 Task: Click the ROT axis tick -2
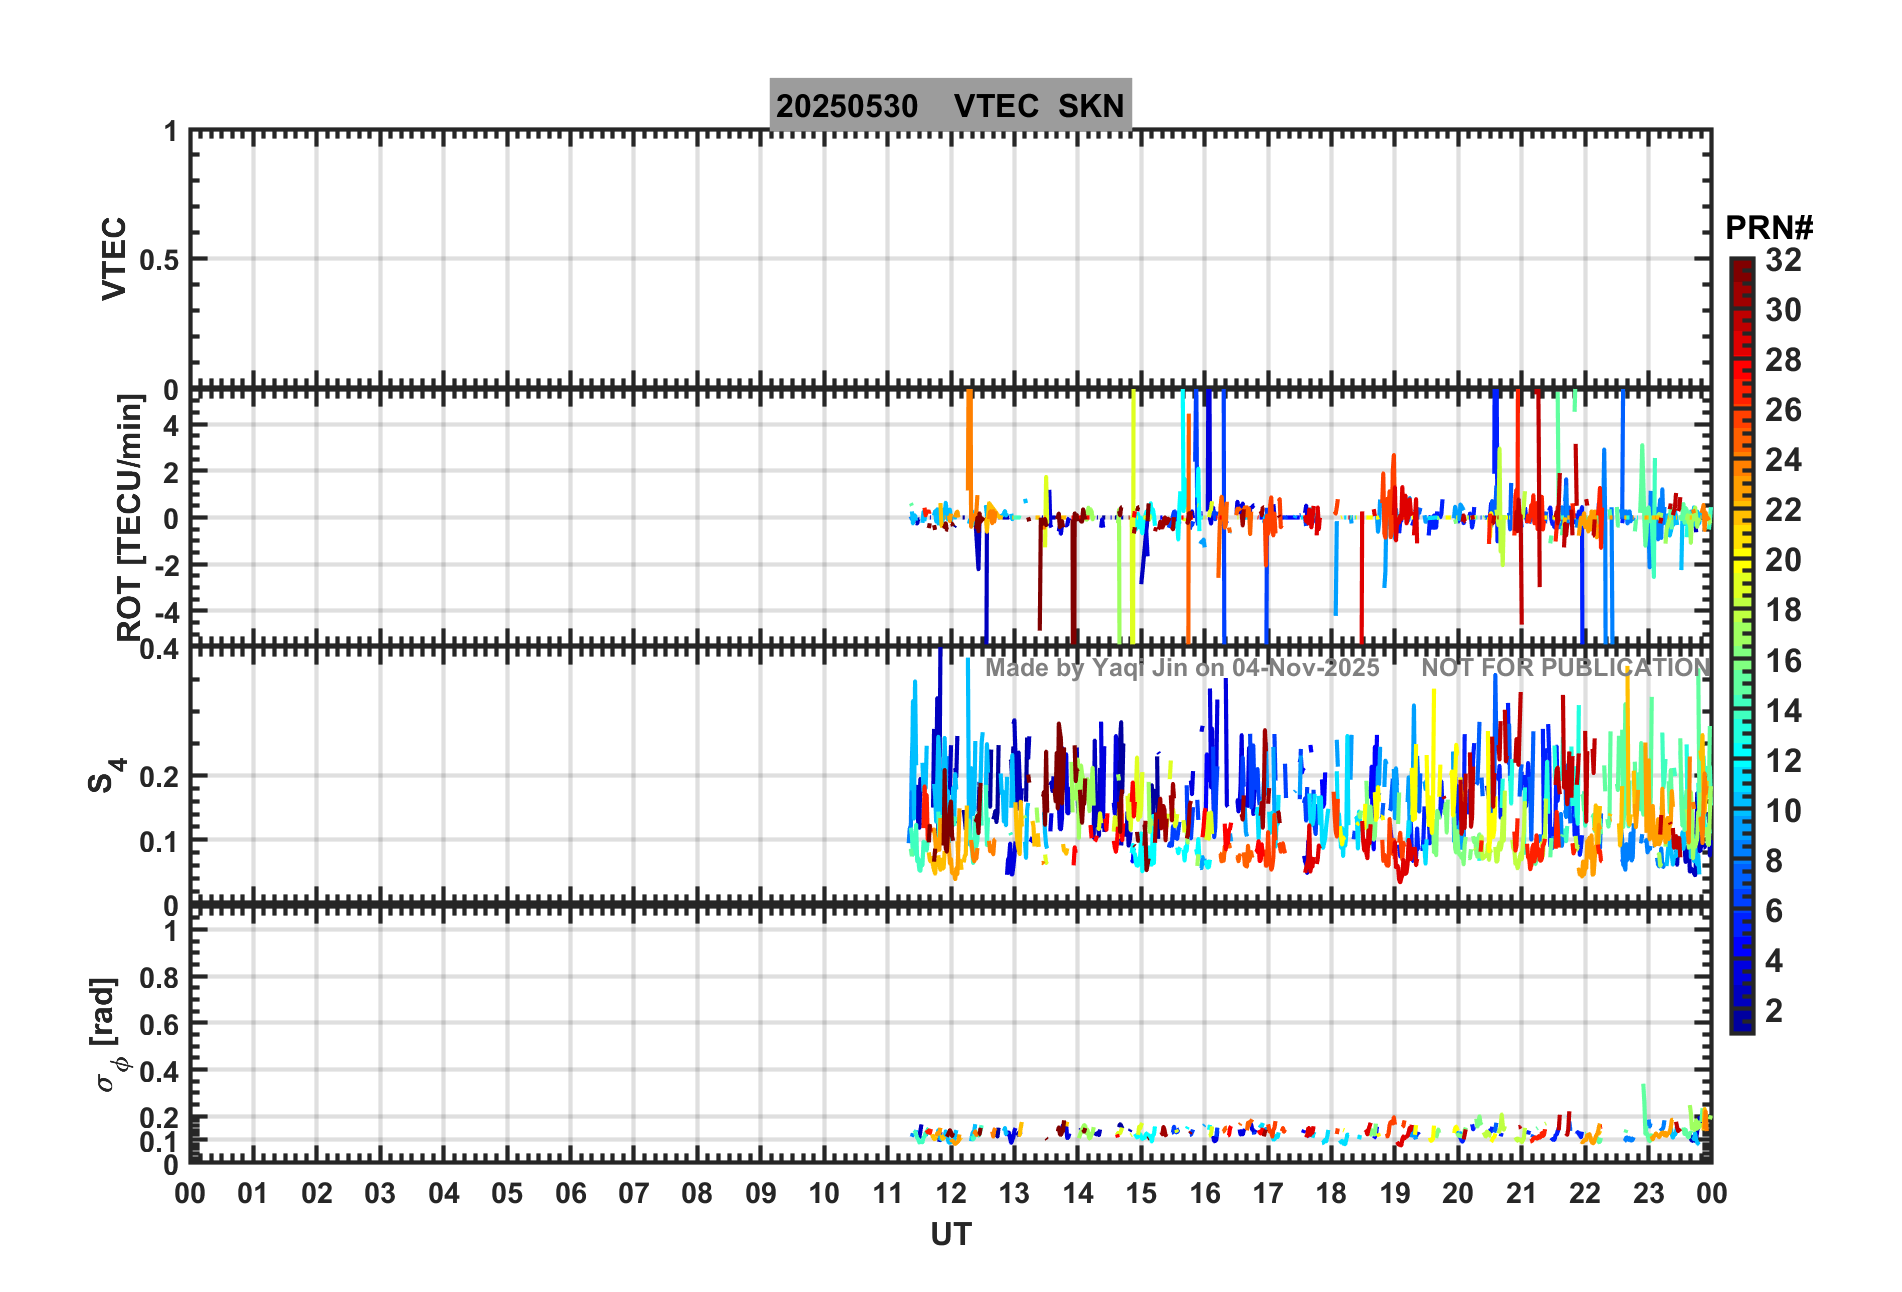tap(165, 565)
